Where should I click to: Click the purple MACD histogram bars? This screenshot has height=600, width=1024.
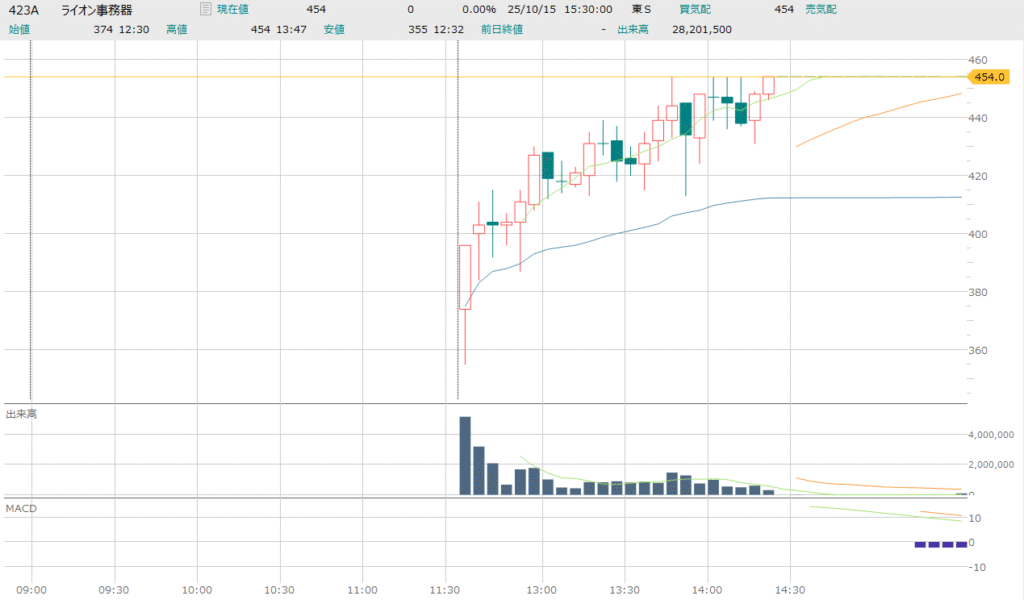click(941, 544)
